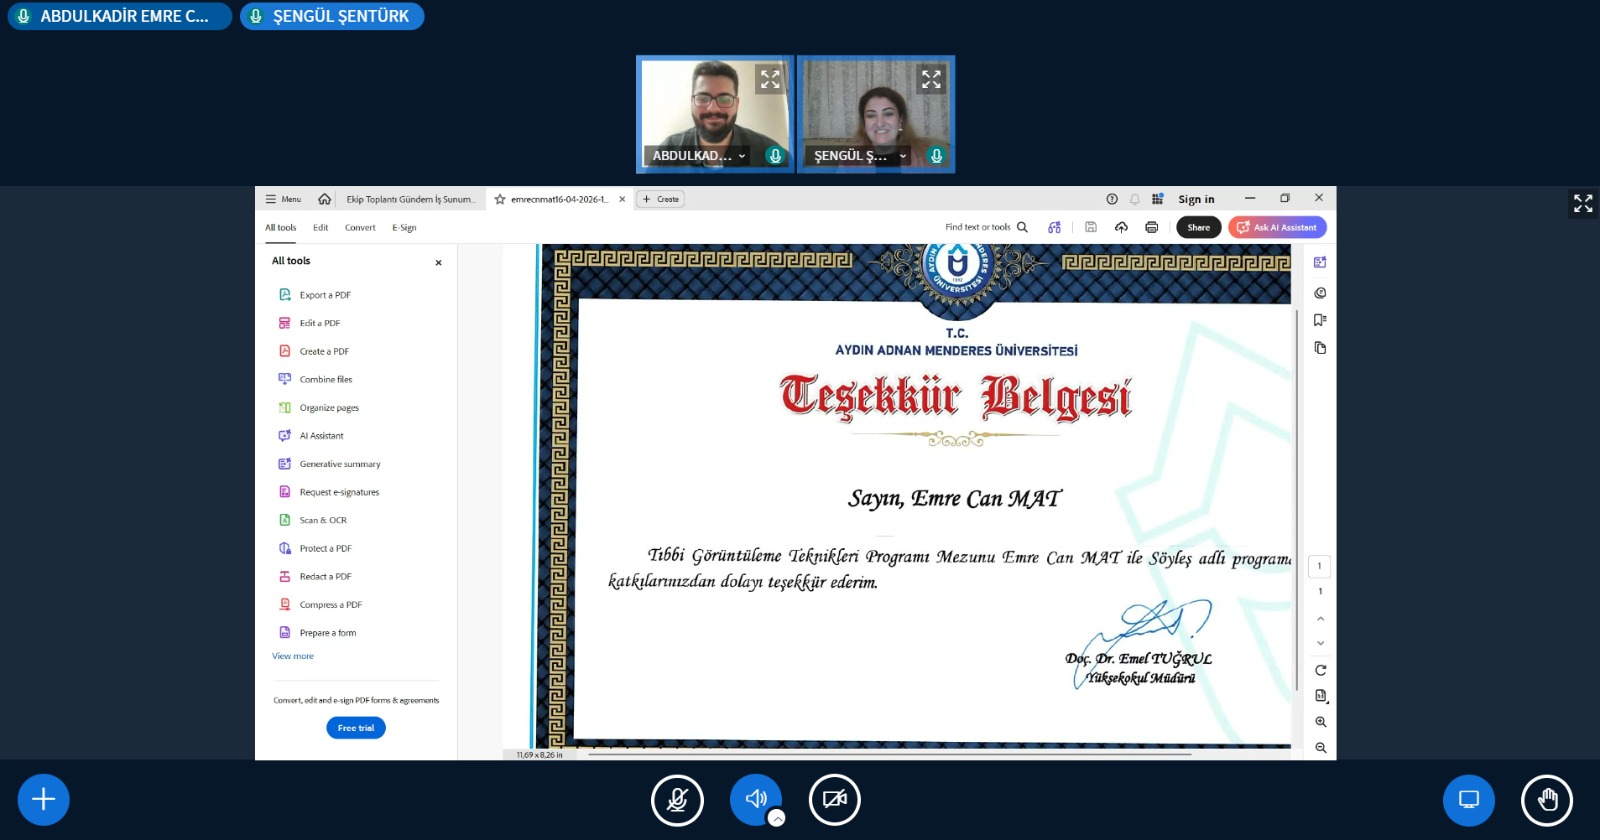Click the document horizontal scrollbar

click(889, 754)
